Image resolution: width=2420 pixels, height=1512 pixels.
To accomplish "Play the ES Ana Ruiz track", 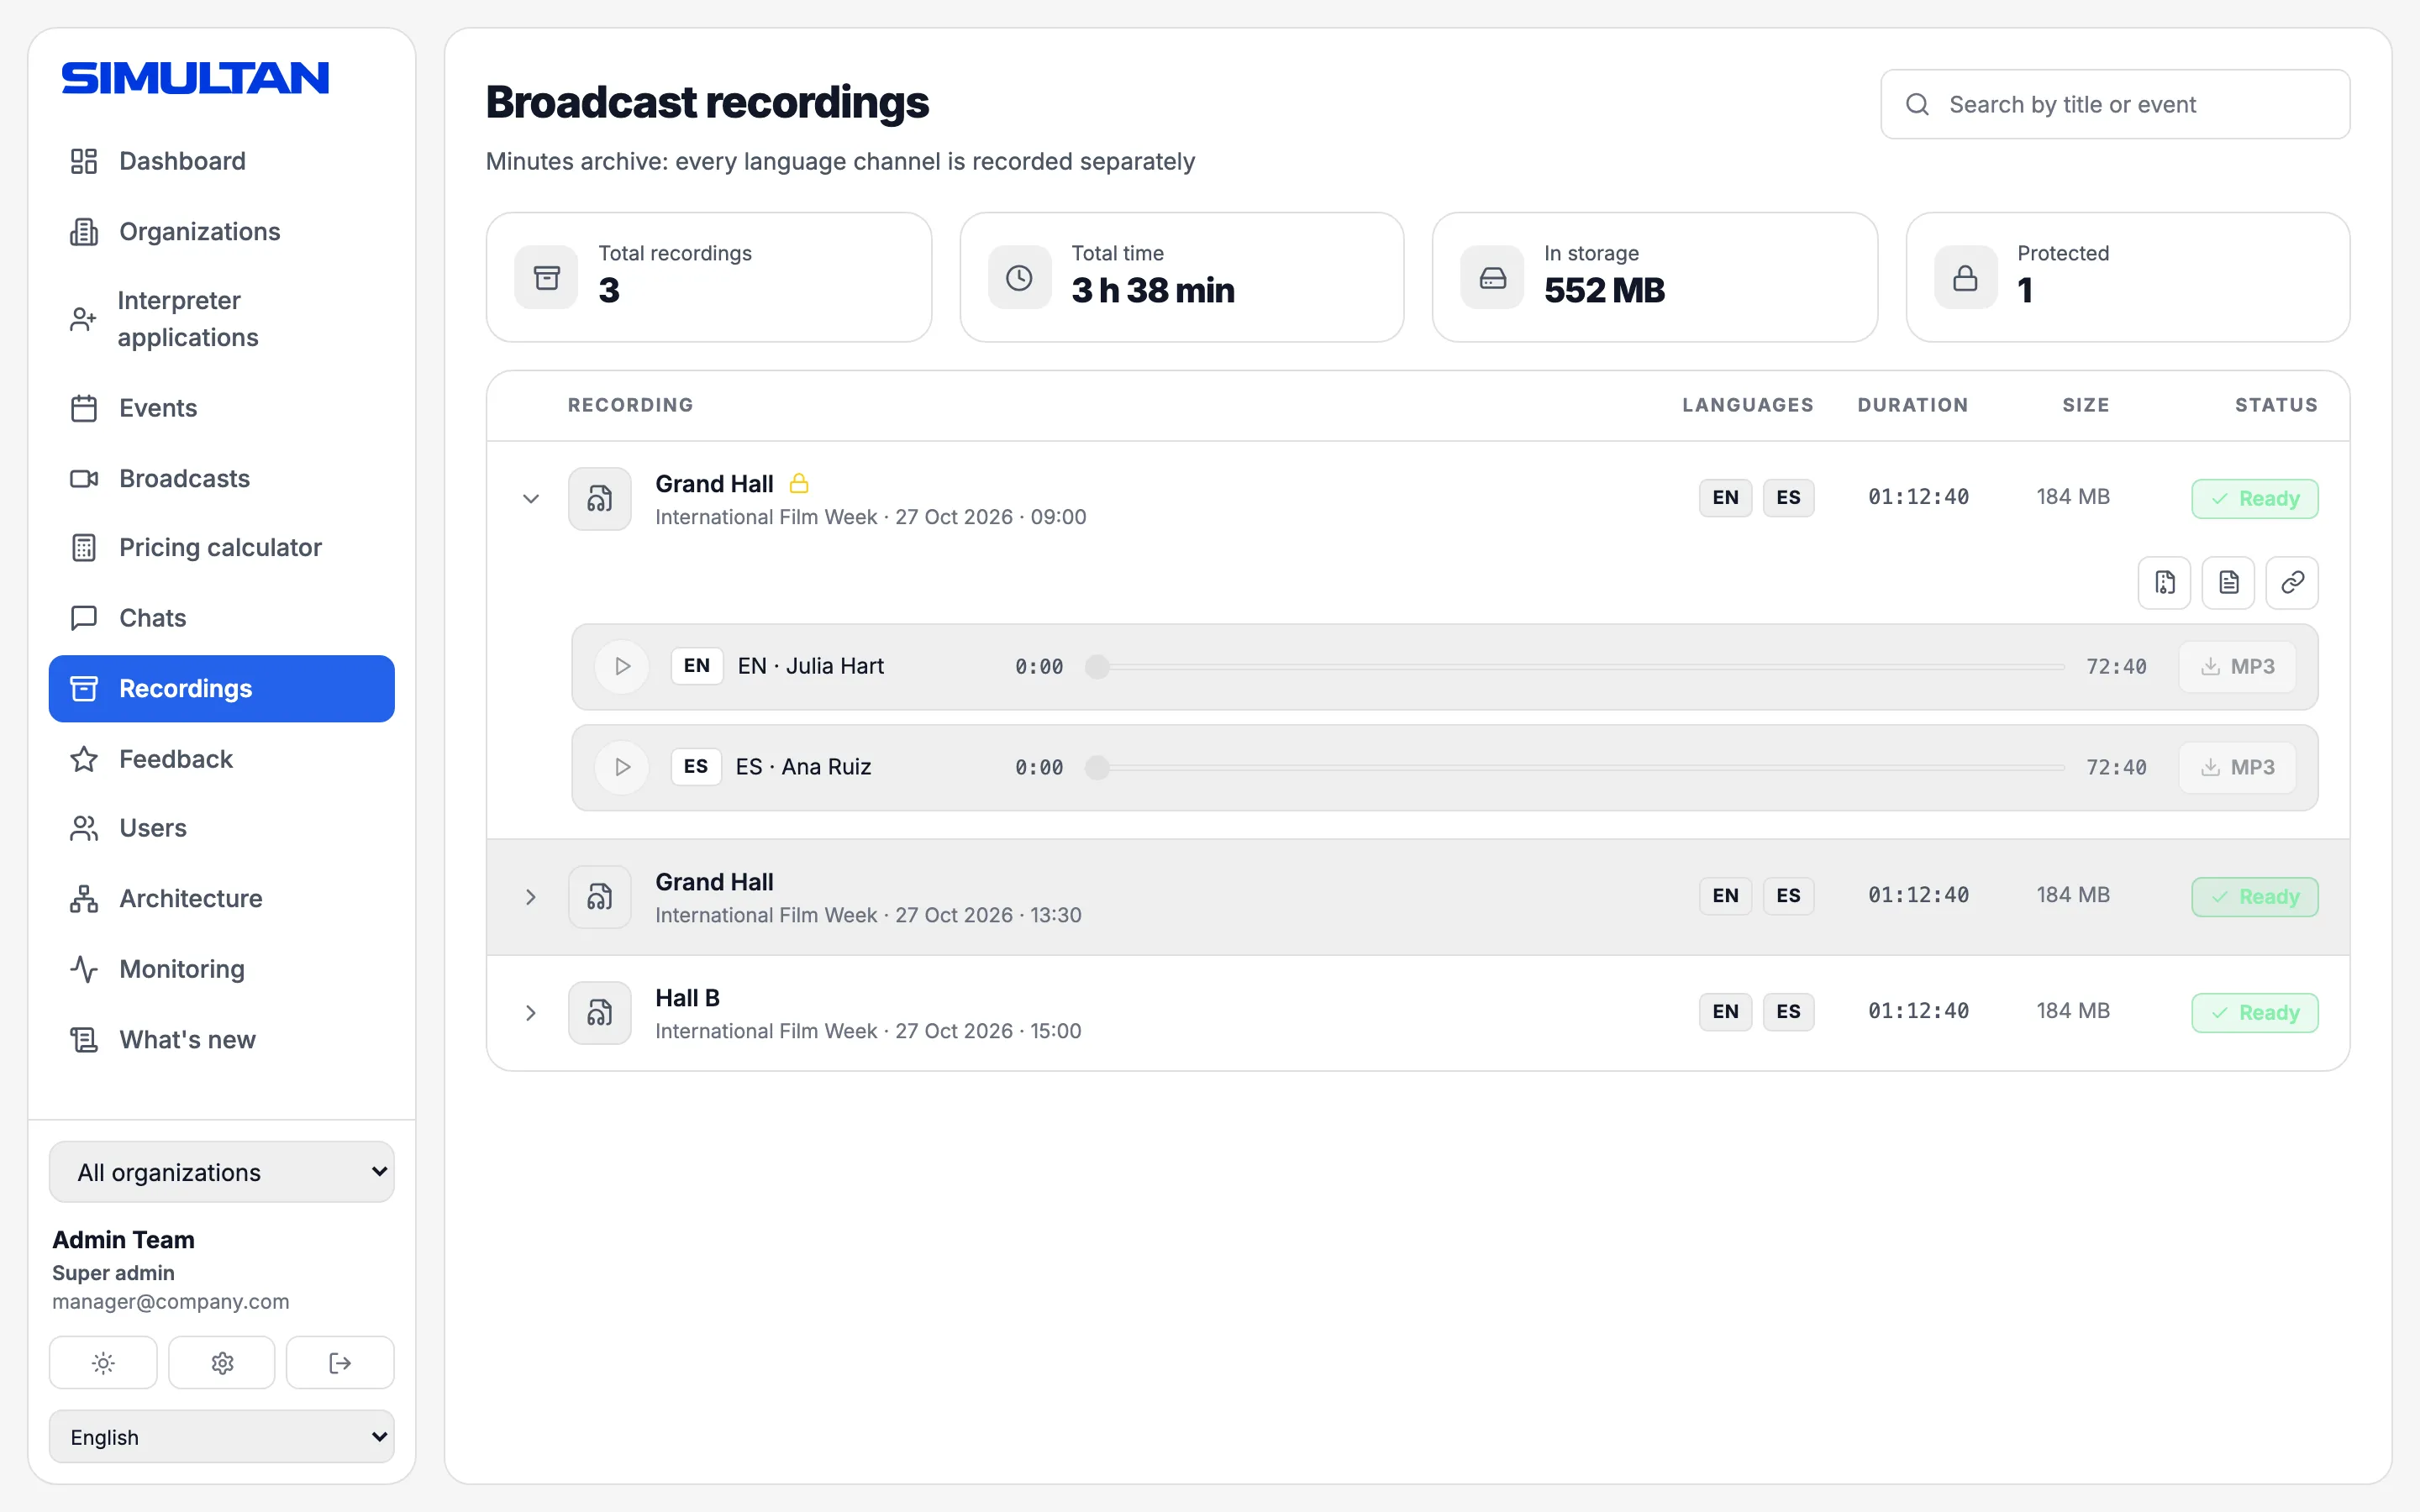I will click(x=622, y=767).
